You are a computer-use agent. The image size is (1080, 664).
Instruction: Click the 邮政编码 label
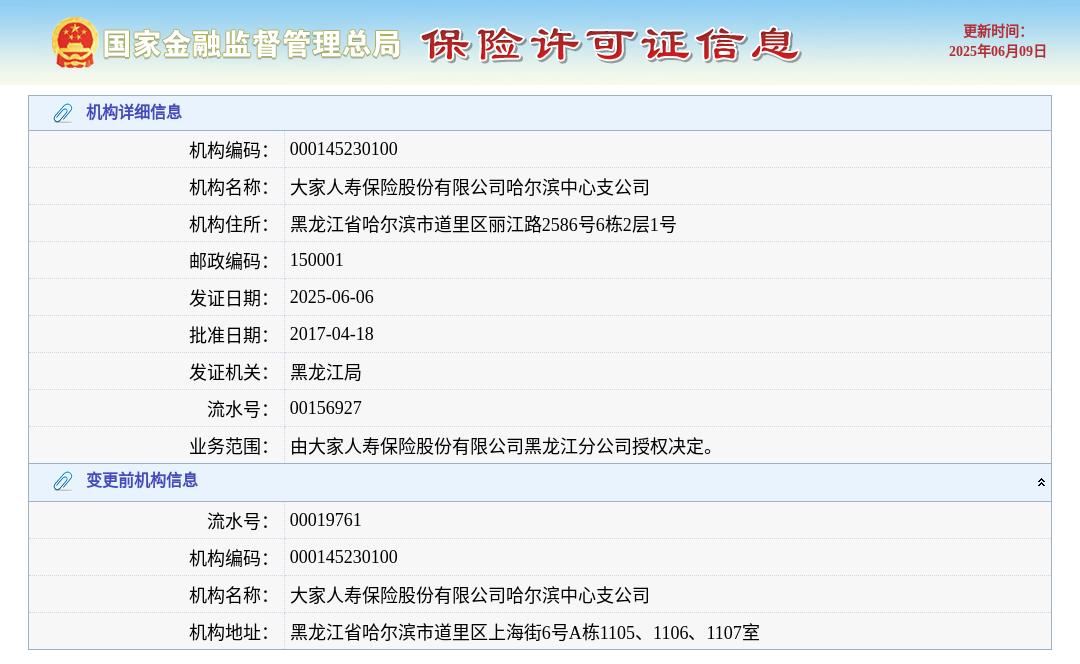point(229,261)
